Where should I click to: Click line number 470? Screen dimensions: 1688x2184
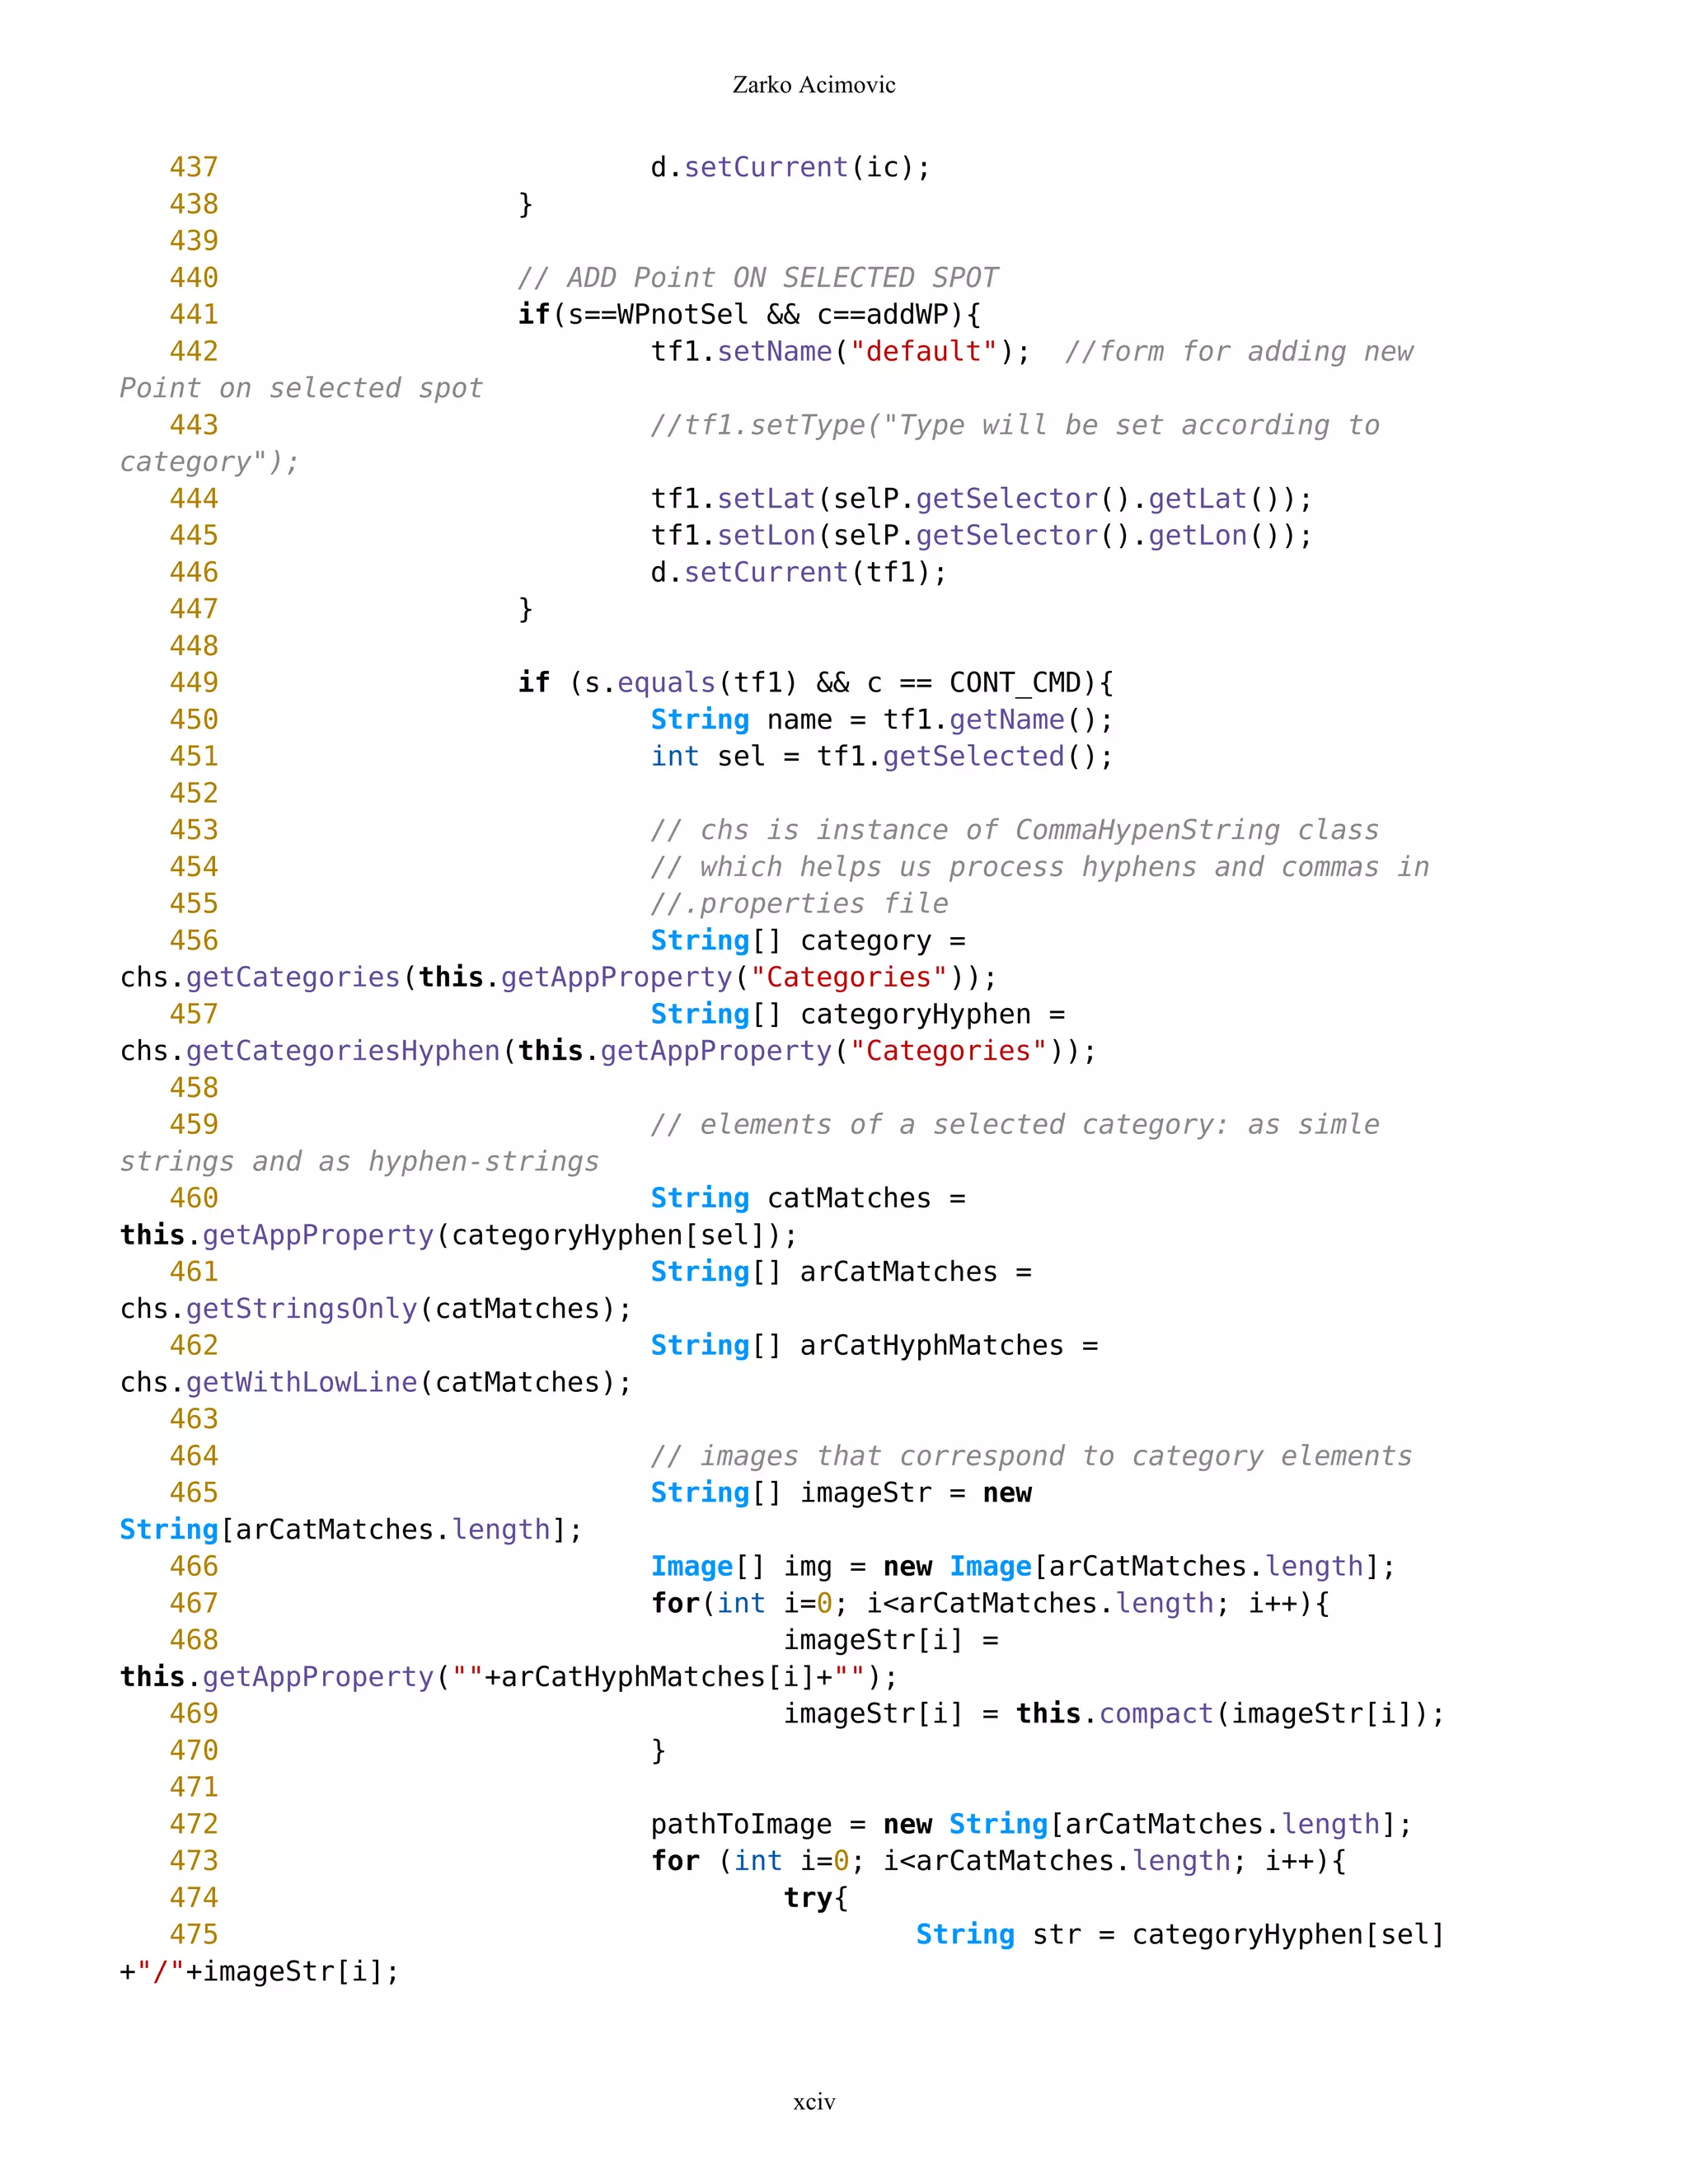pos(194,1750)
